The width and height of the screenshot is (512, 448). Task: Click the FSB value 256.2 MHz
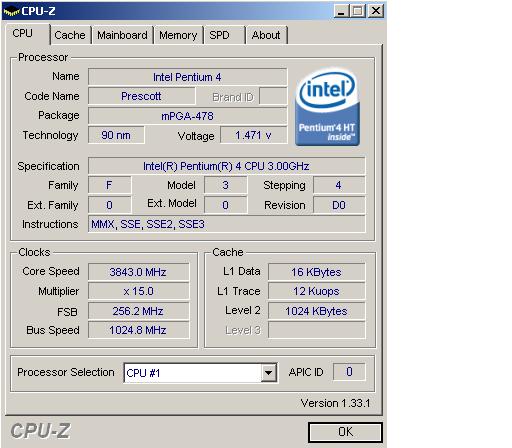pos(138,311)
